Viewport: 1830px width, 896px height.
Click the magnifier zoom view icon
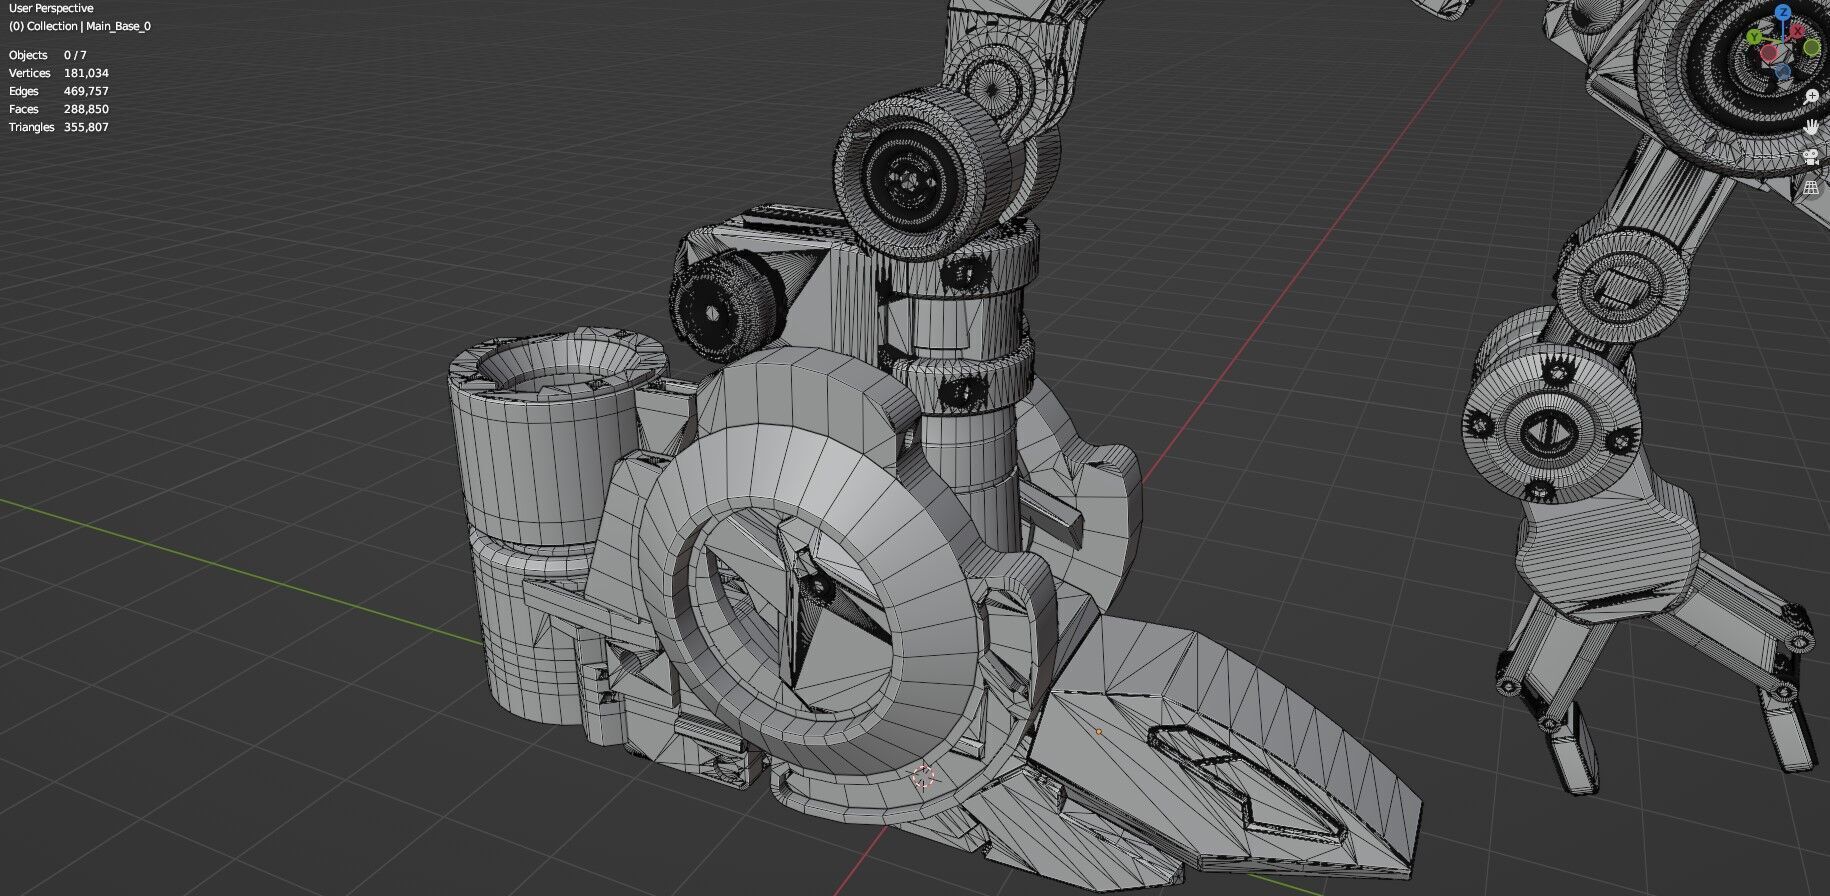coord(1812,96)
